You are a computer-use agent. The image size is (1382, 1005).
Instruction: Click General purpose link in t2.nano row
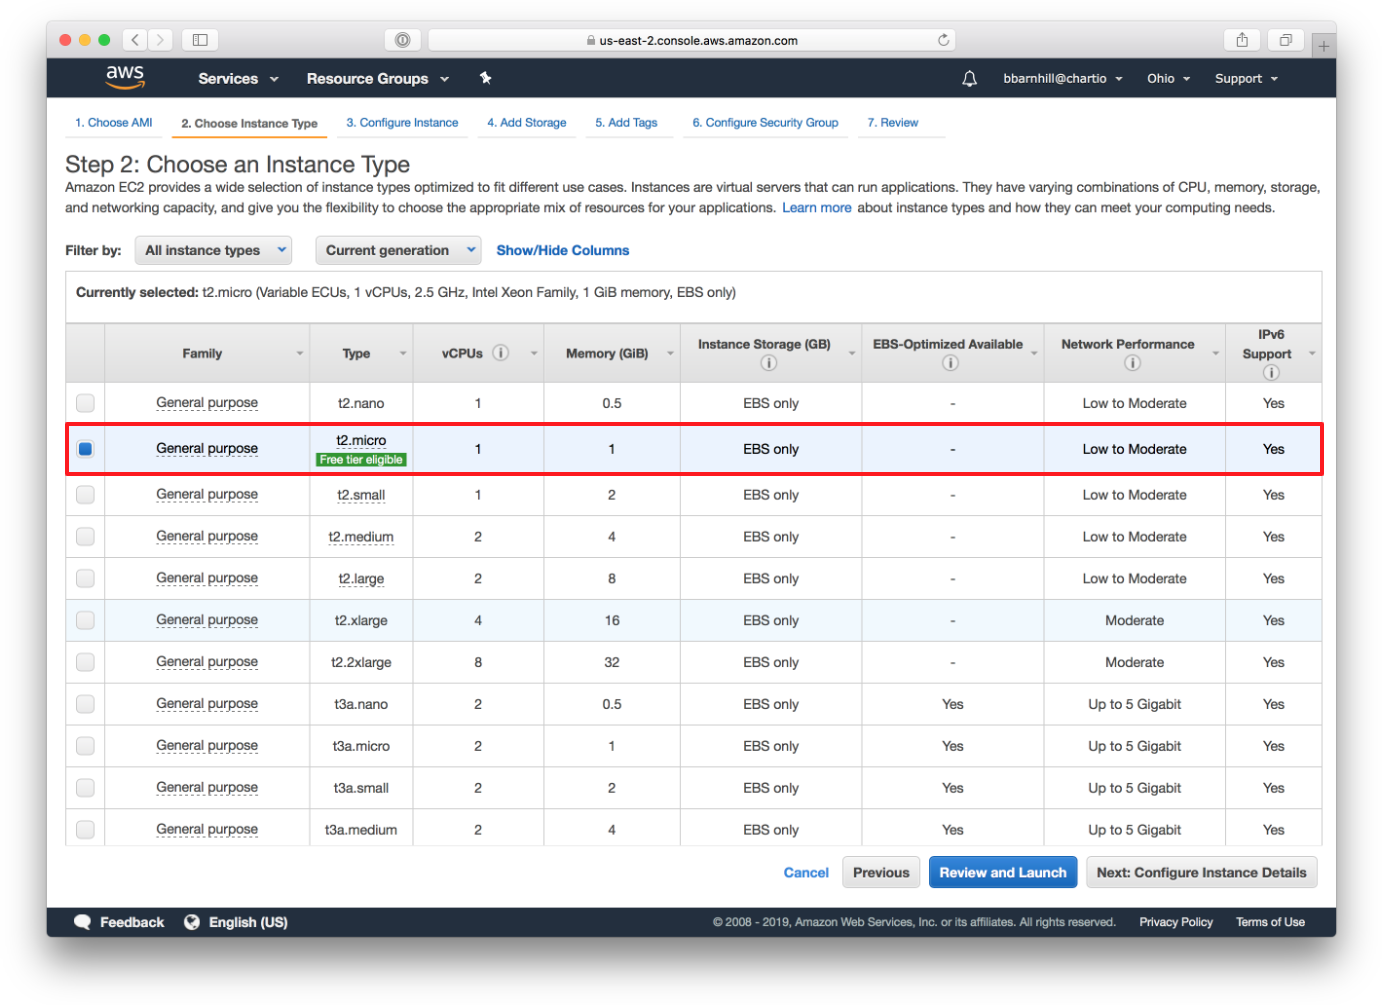pyautogui.click(x=207, y=403)
